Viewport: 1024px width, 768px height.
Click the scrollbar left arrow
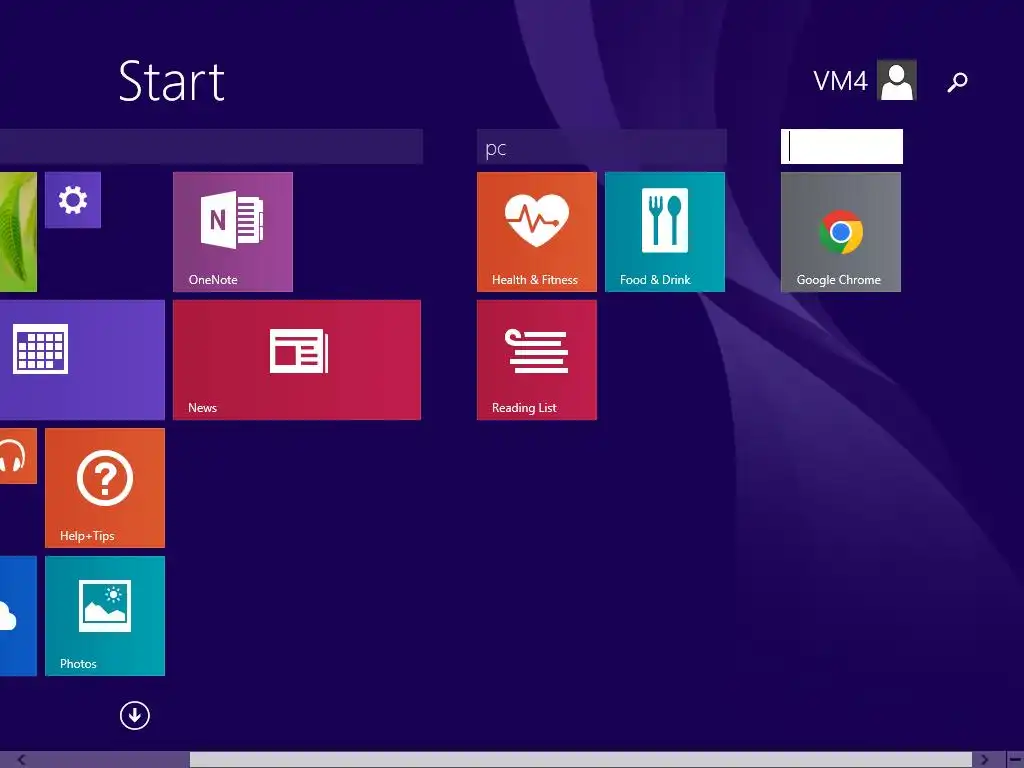(x=21, y=760)
